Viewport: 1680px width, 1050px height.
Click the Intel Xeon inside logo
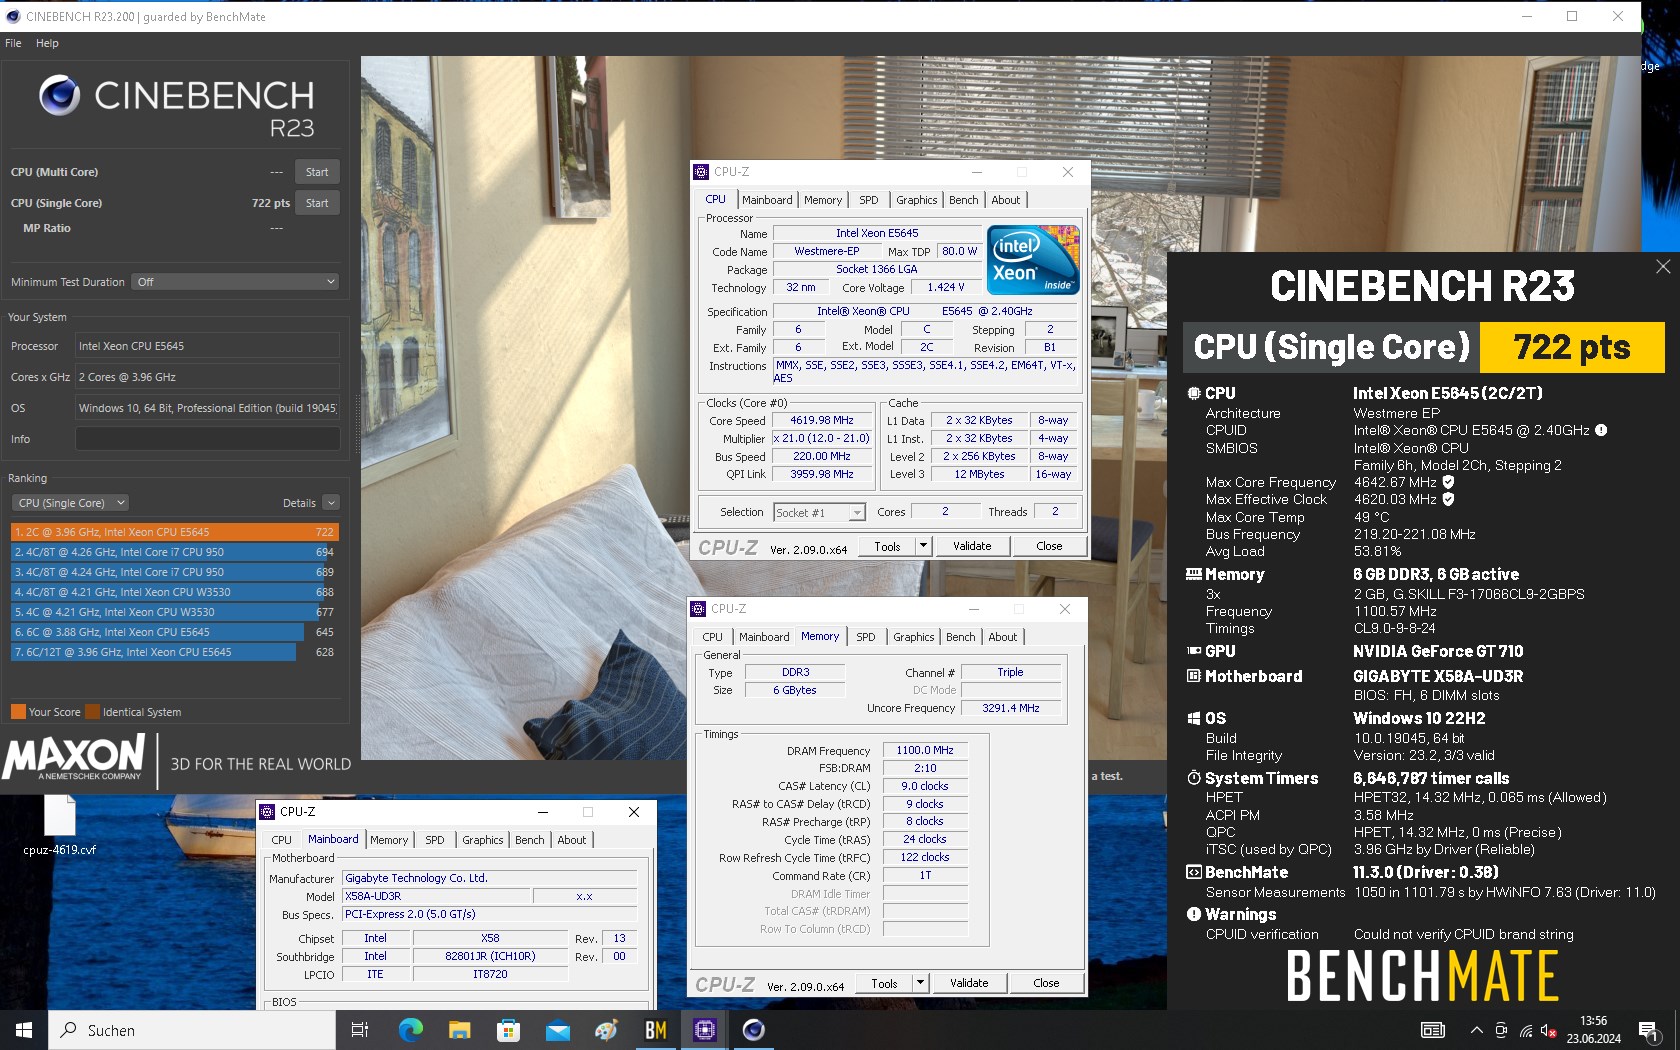point(1033,259)
